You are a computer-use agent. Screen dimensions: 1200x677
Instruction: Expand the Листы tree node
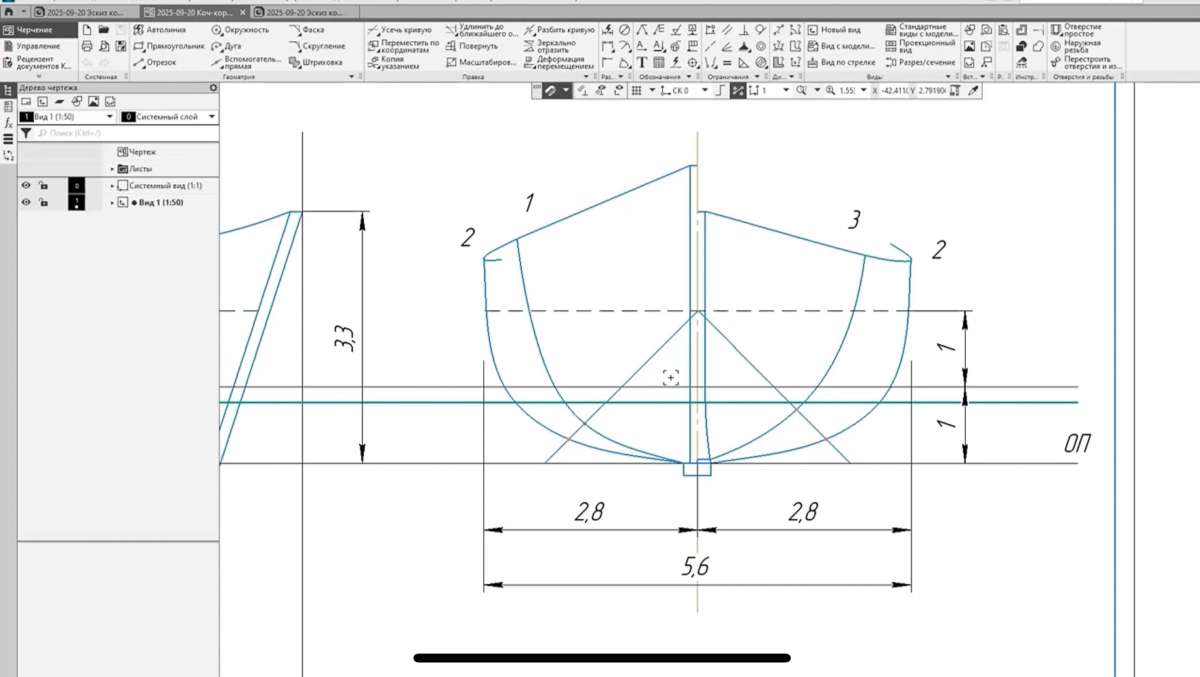(113, 169)
